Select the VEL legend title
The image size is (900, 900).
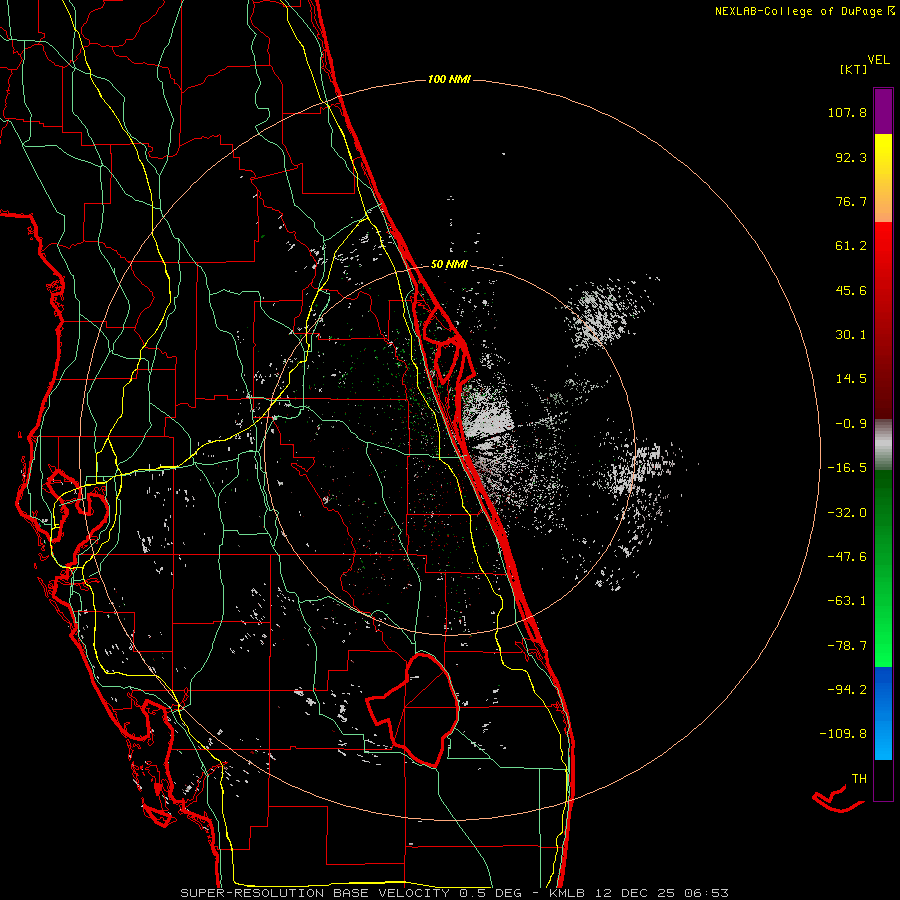878,60
